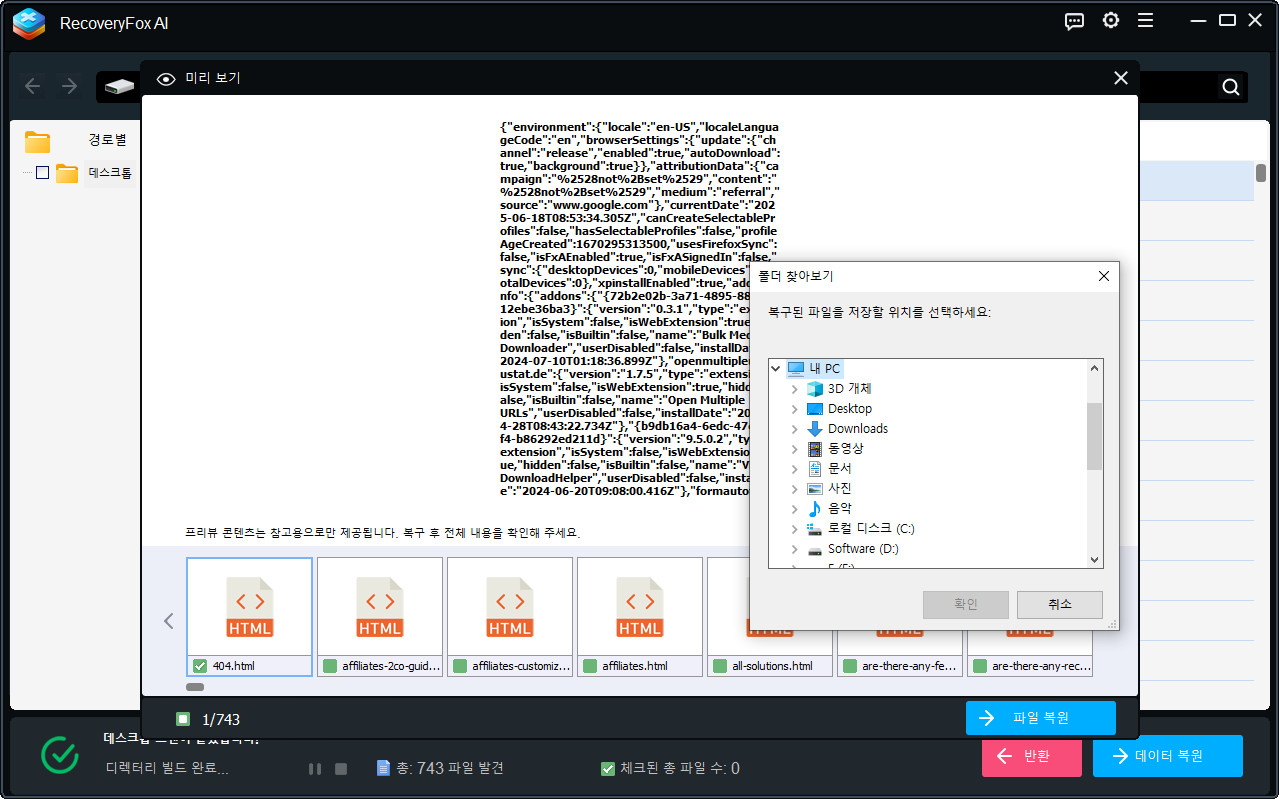Click the 파일 복원 button
The image size is (1279, 799).
coord(1040,718)
